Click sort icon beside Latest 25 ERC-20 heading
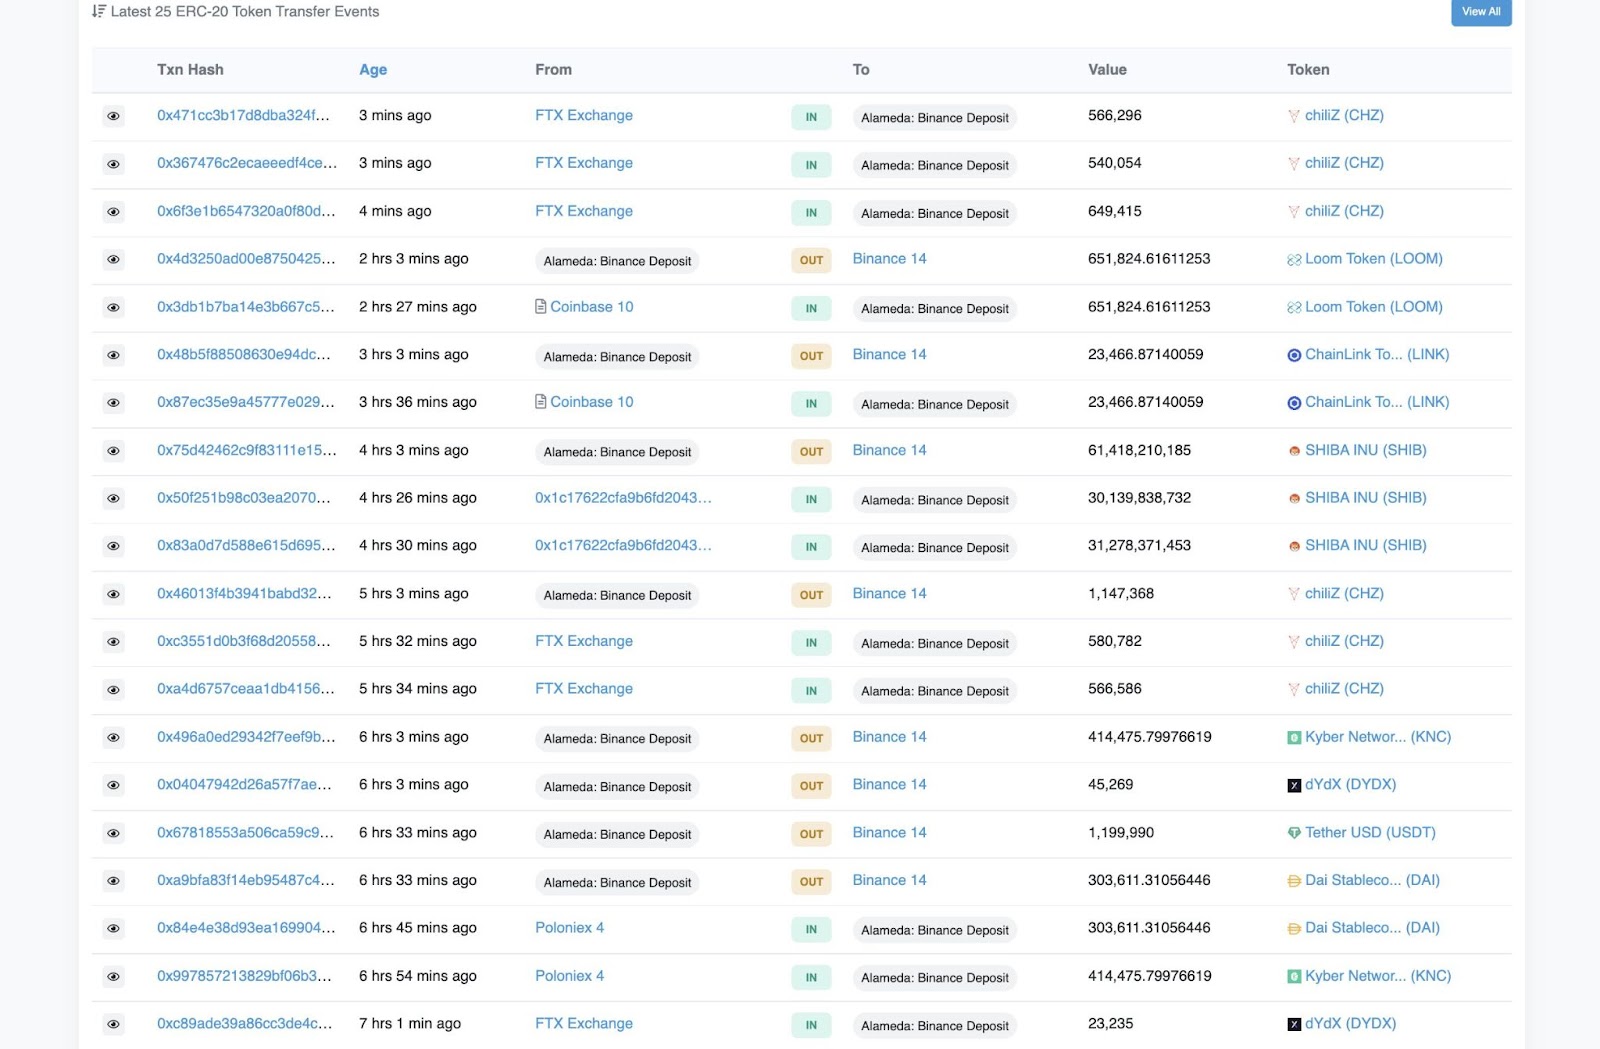The width and height of the screenshot is (1600, 1049). click(x=98, y=12)
